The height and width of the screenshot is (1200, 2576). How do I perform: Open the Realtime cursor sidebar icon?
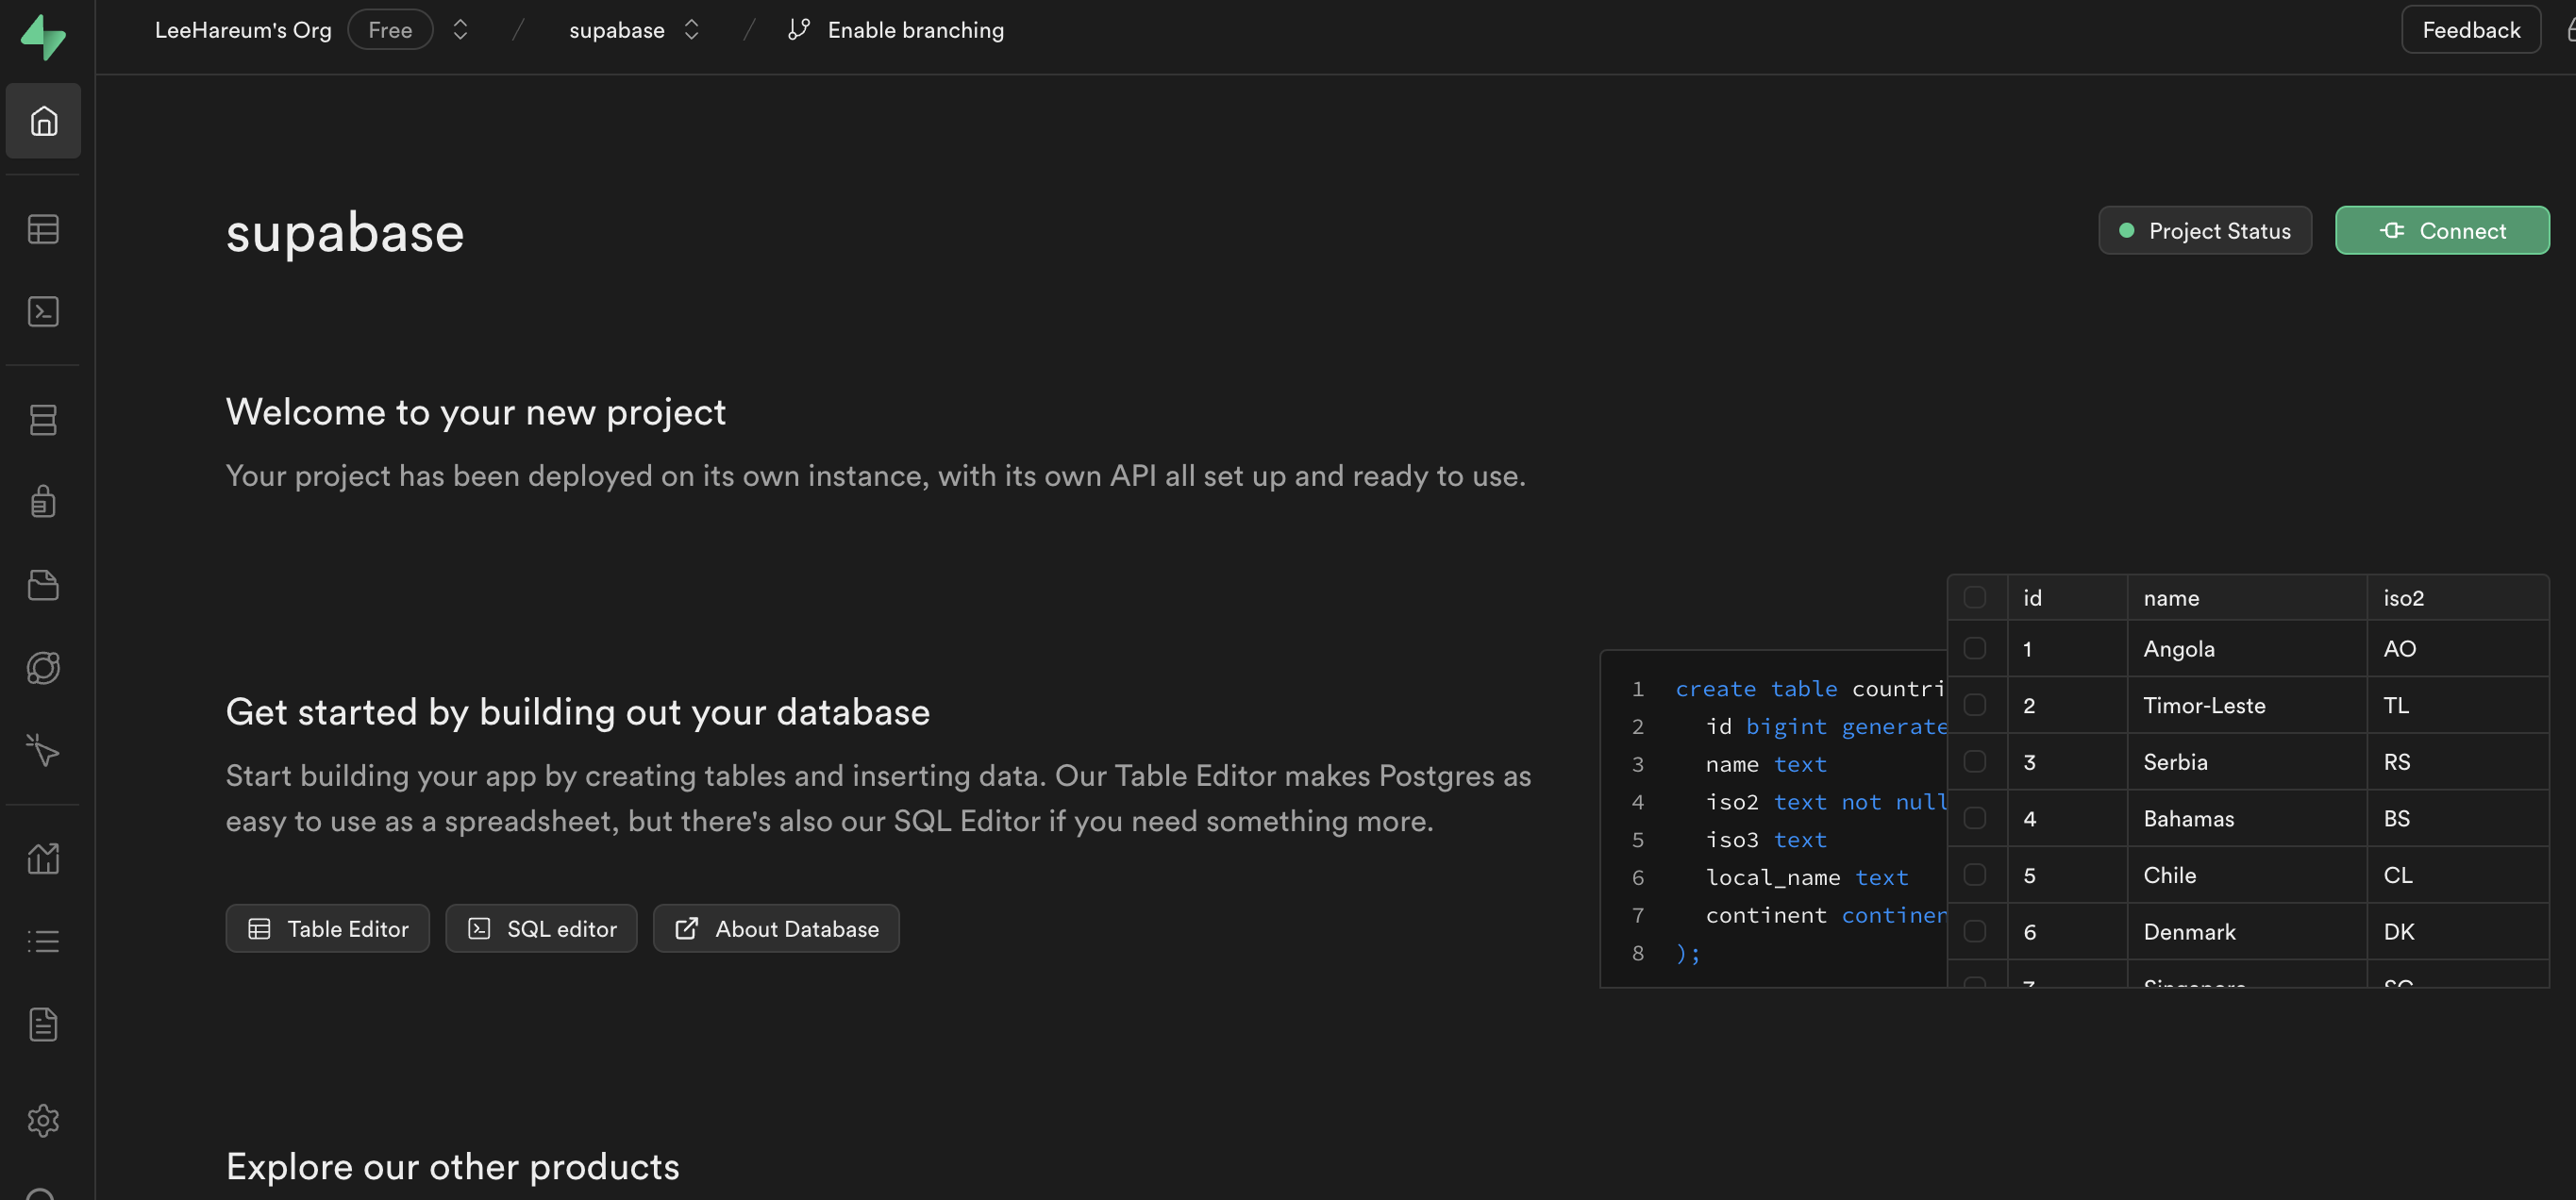pyautogui.click(x=43, y=750)
